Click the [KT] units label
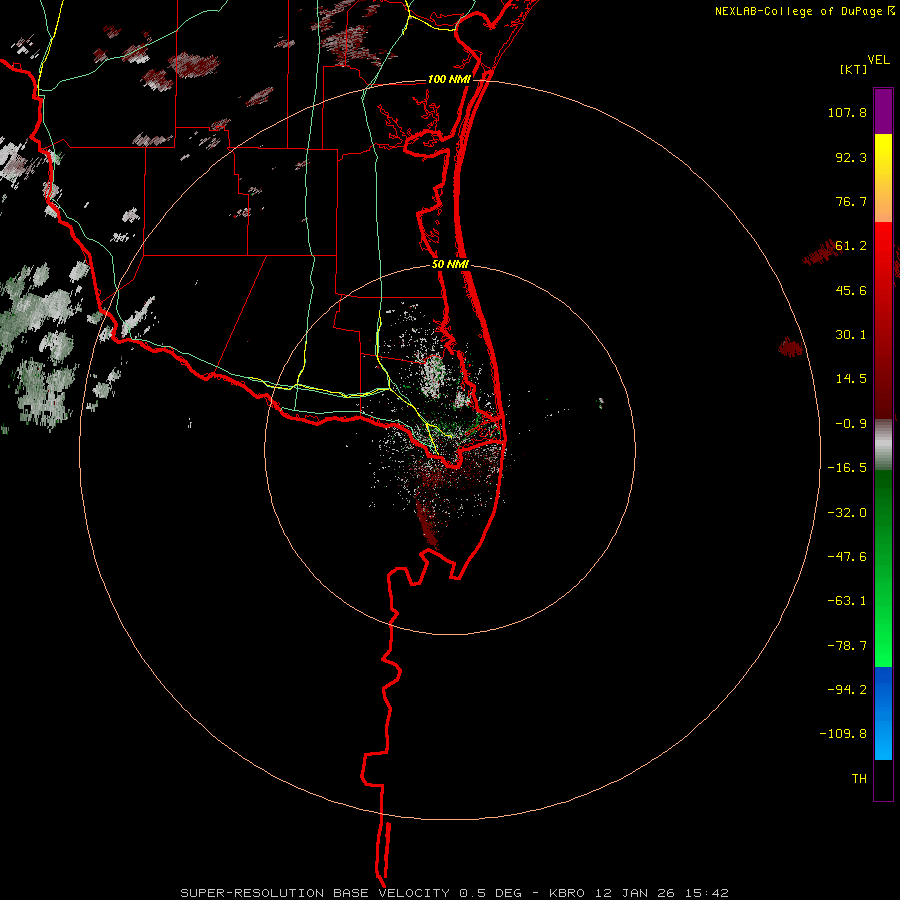Screen dimensions: 900x900 (x=854, y=69)
